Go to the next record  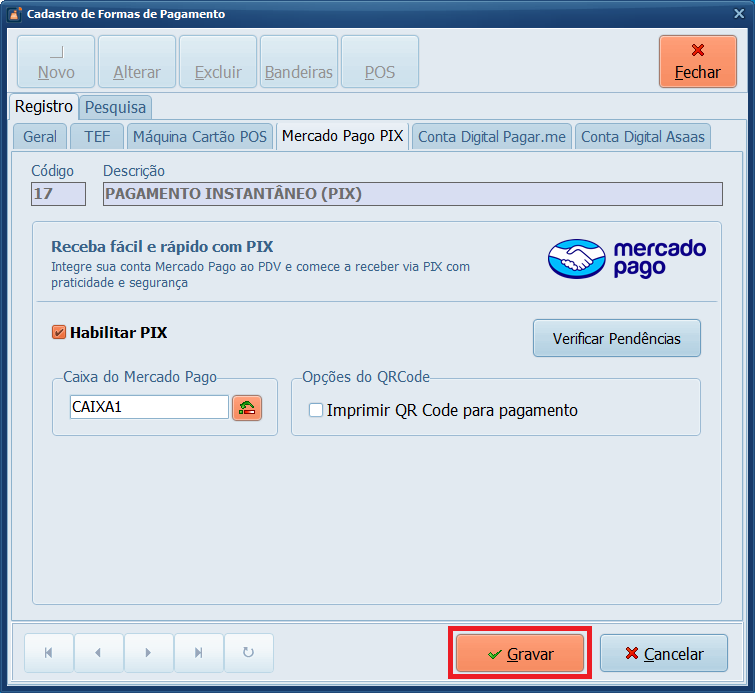tap(148, 653)
